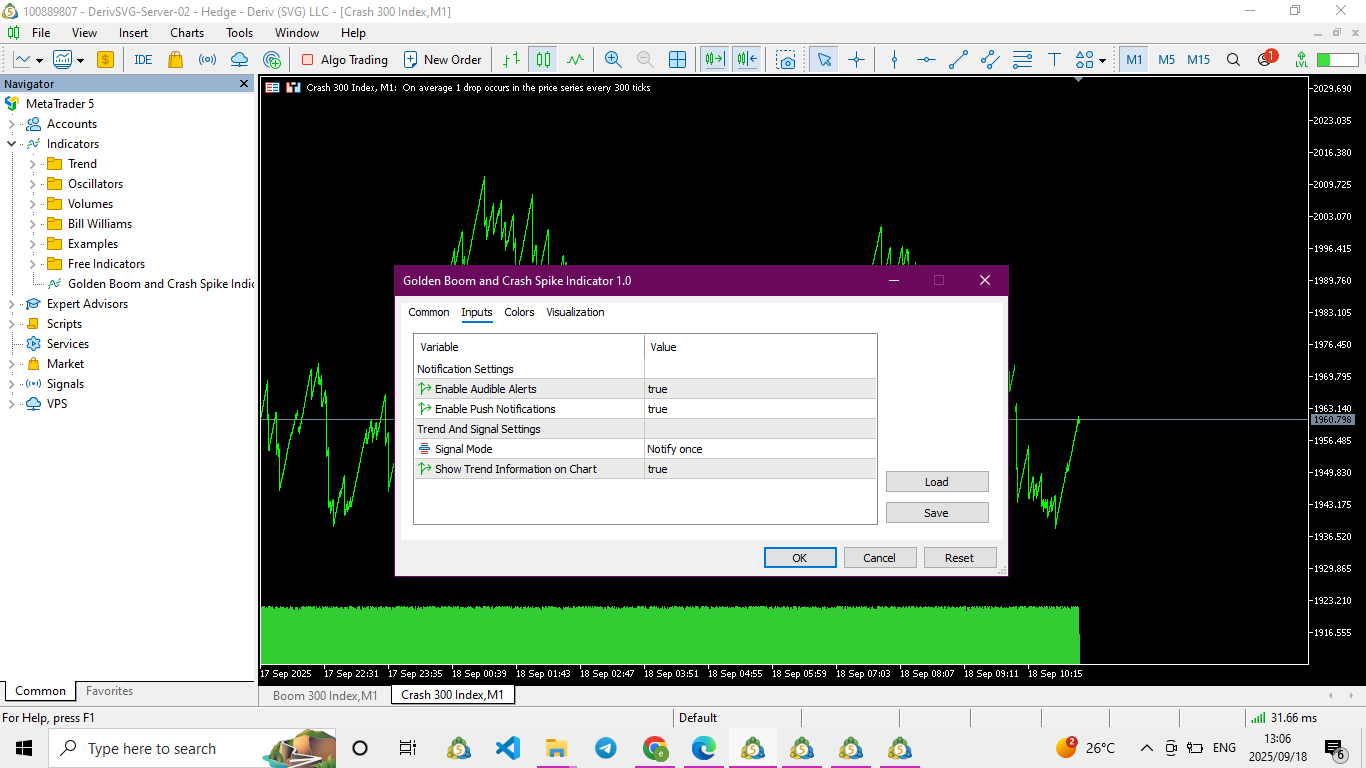Click the Zoom In magnifier icon
Viewport: 1366px width, 768px height.
click(x=613, y=60)
